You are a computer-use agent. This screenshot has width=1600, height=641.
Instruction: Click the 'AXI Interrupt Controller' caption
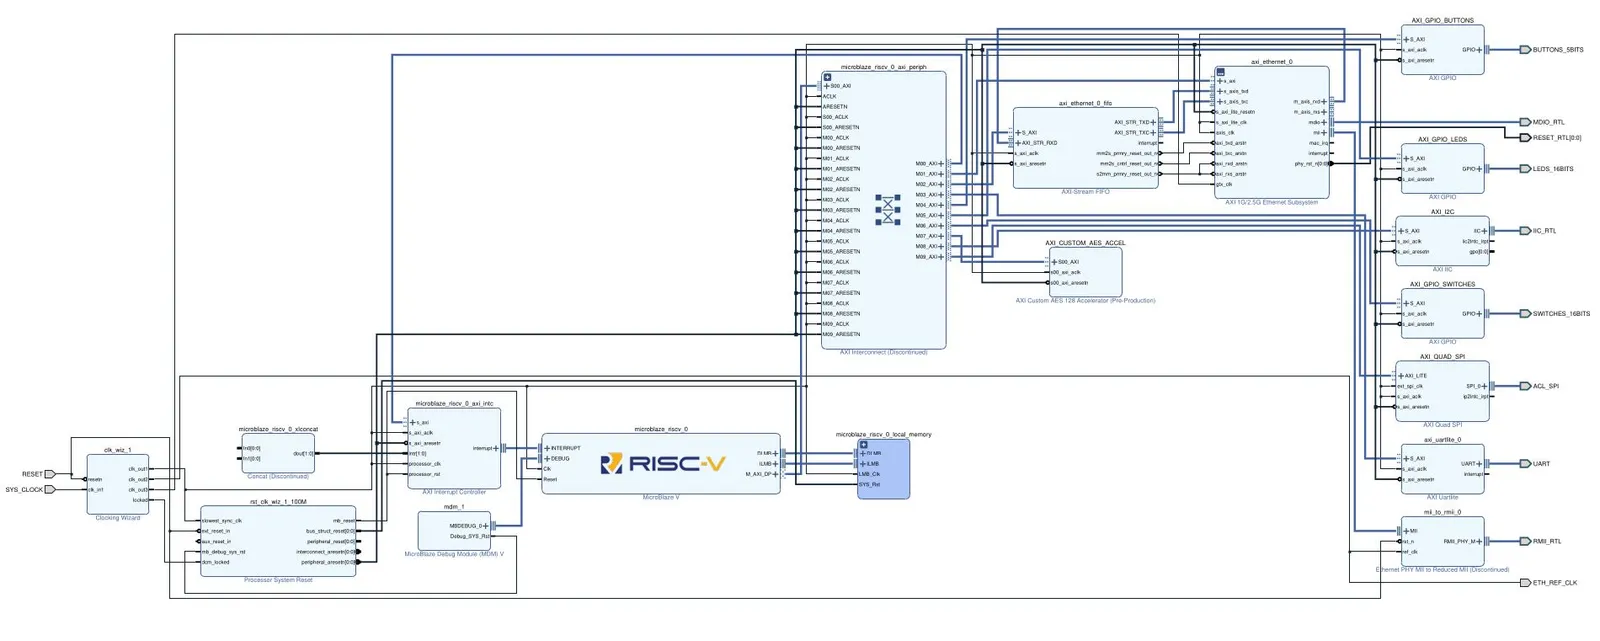click(x=454, y=492)
